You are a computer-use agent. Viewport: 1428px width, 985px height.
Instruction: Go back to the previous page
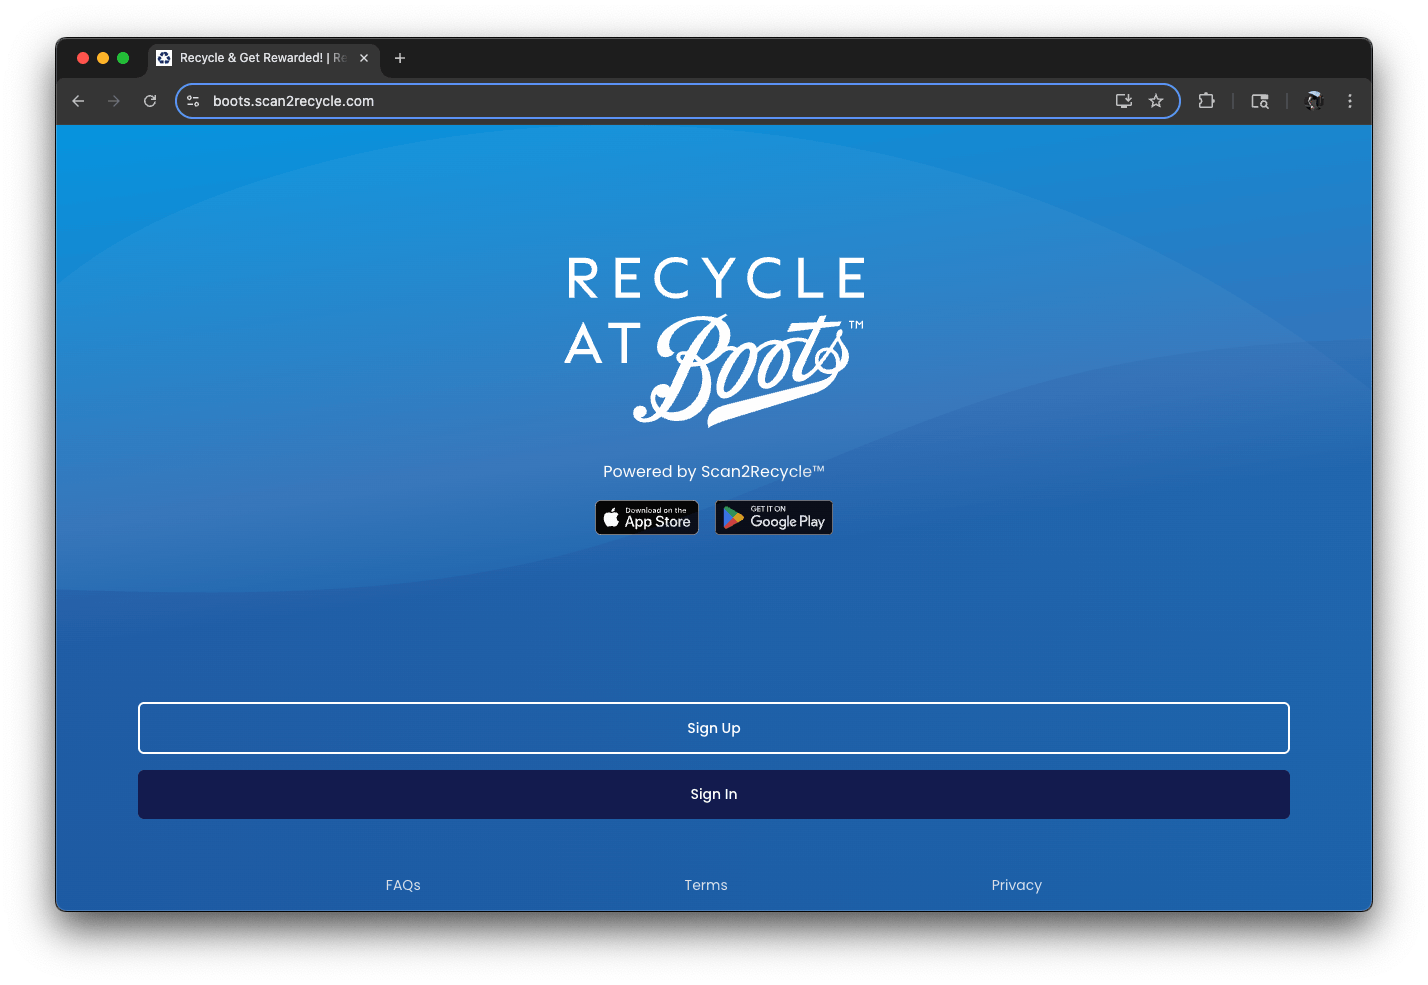78,101
